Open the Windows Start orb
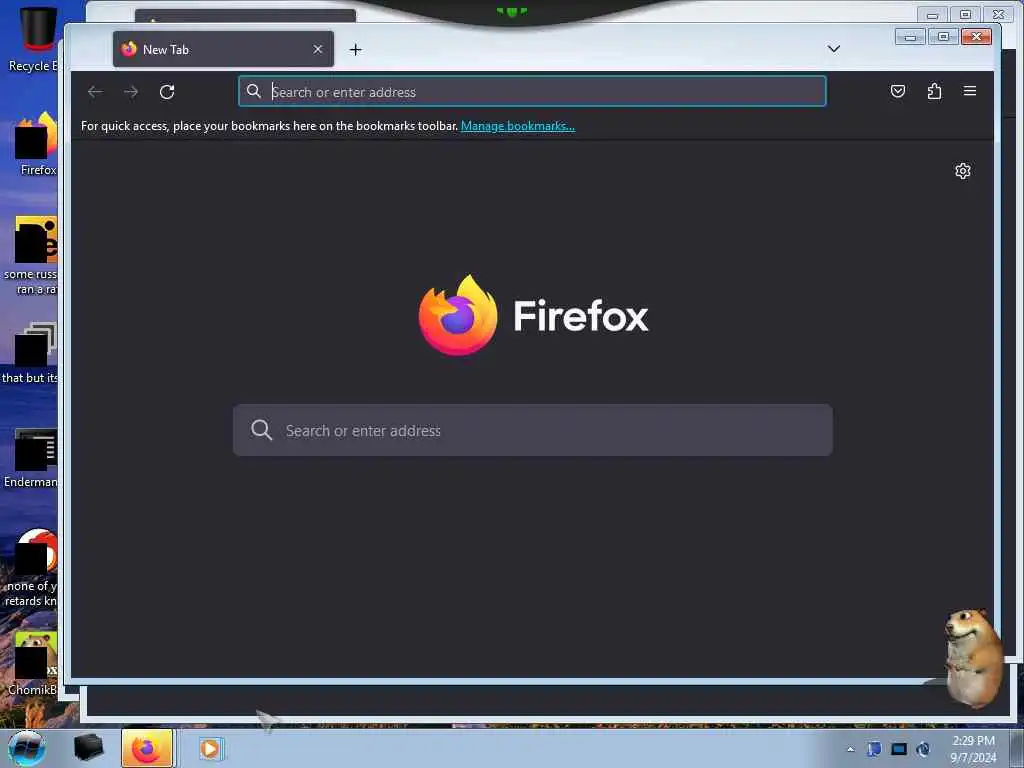 [x=27, y=748]
